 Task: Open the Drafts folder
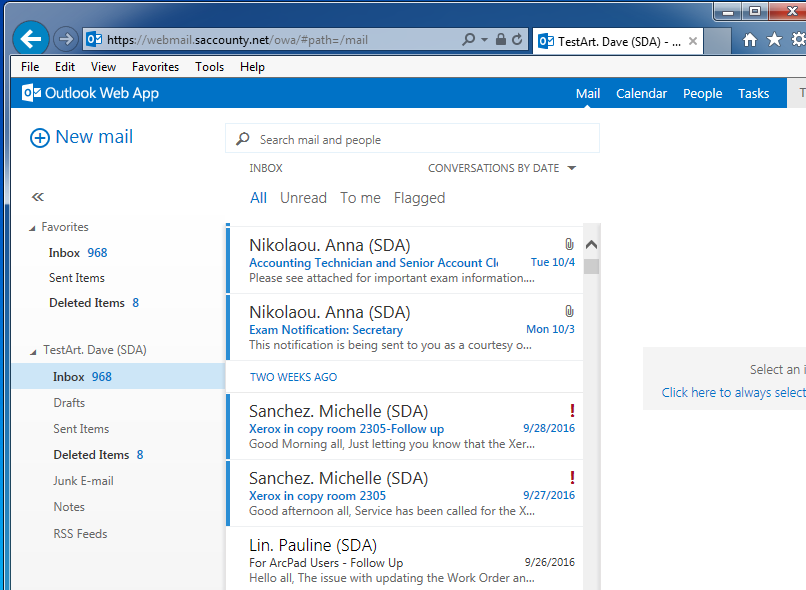pos(69,403)
